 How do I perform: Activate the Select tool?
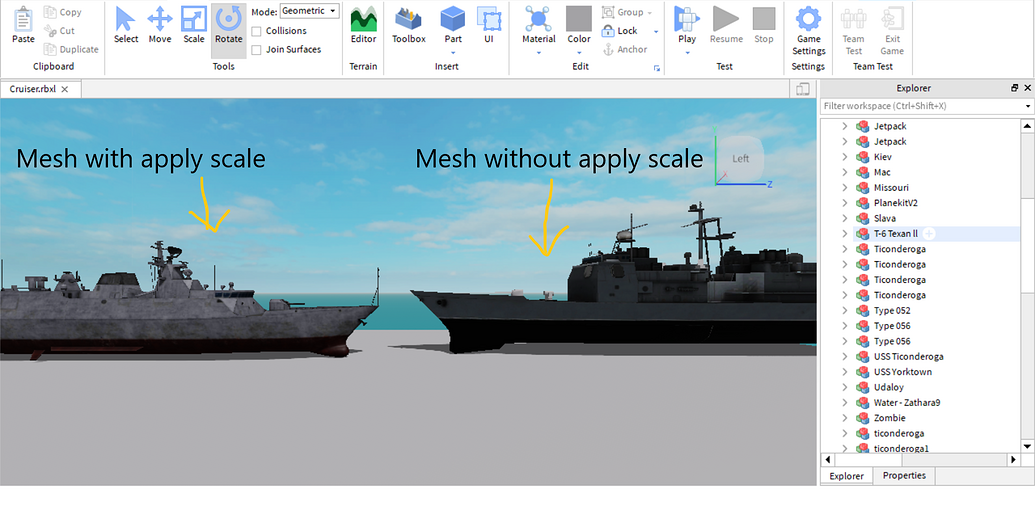[x=125, y=25]
